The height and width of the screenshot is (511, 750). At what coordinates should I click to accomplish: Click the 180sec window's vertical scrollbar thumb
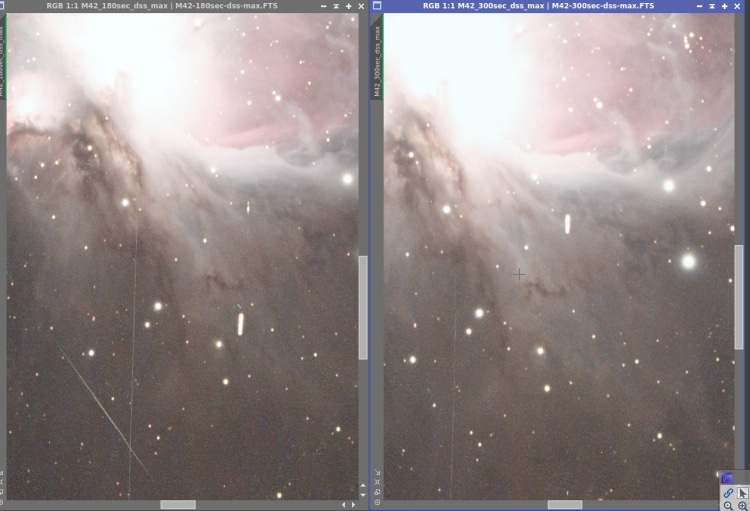click(363, 308)
